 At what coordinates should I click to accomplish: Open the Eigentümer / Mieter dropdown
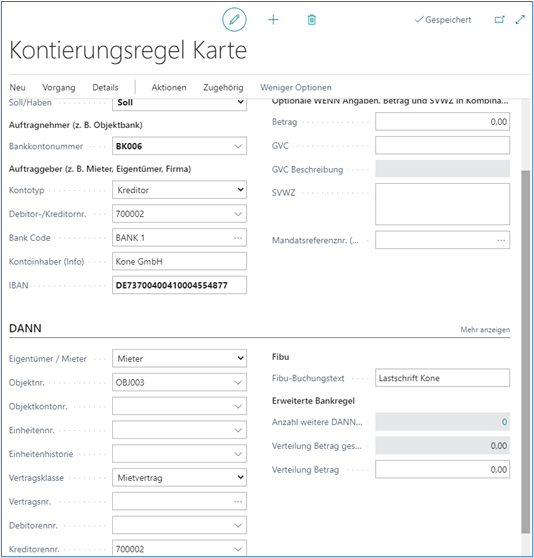click(x=240, y=358)
